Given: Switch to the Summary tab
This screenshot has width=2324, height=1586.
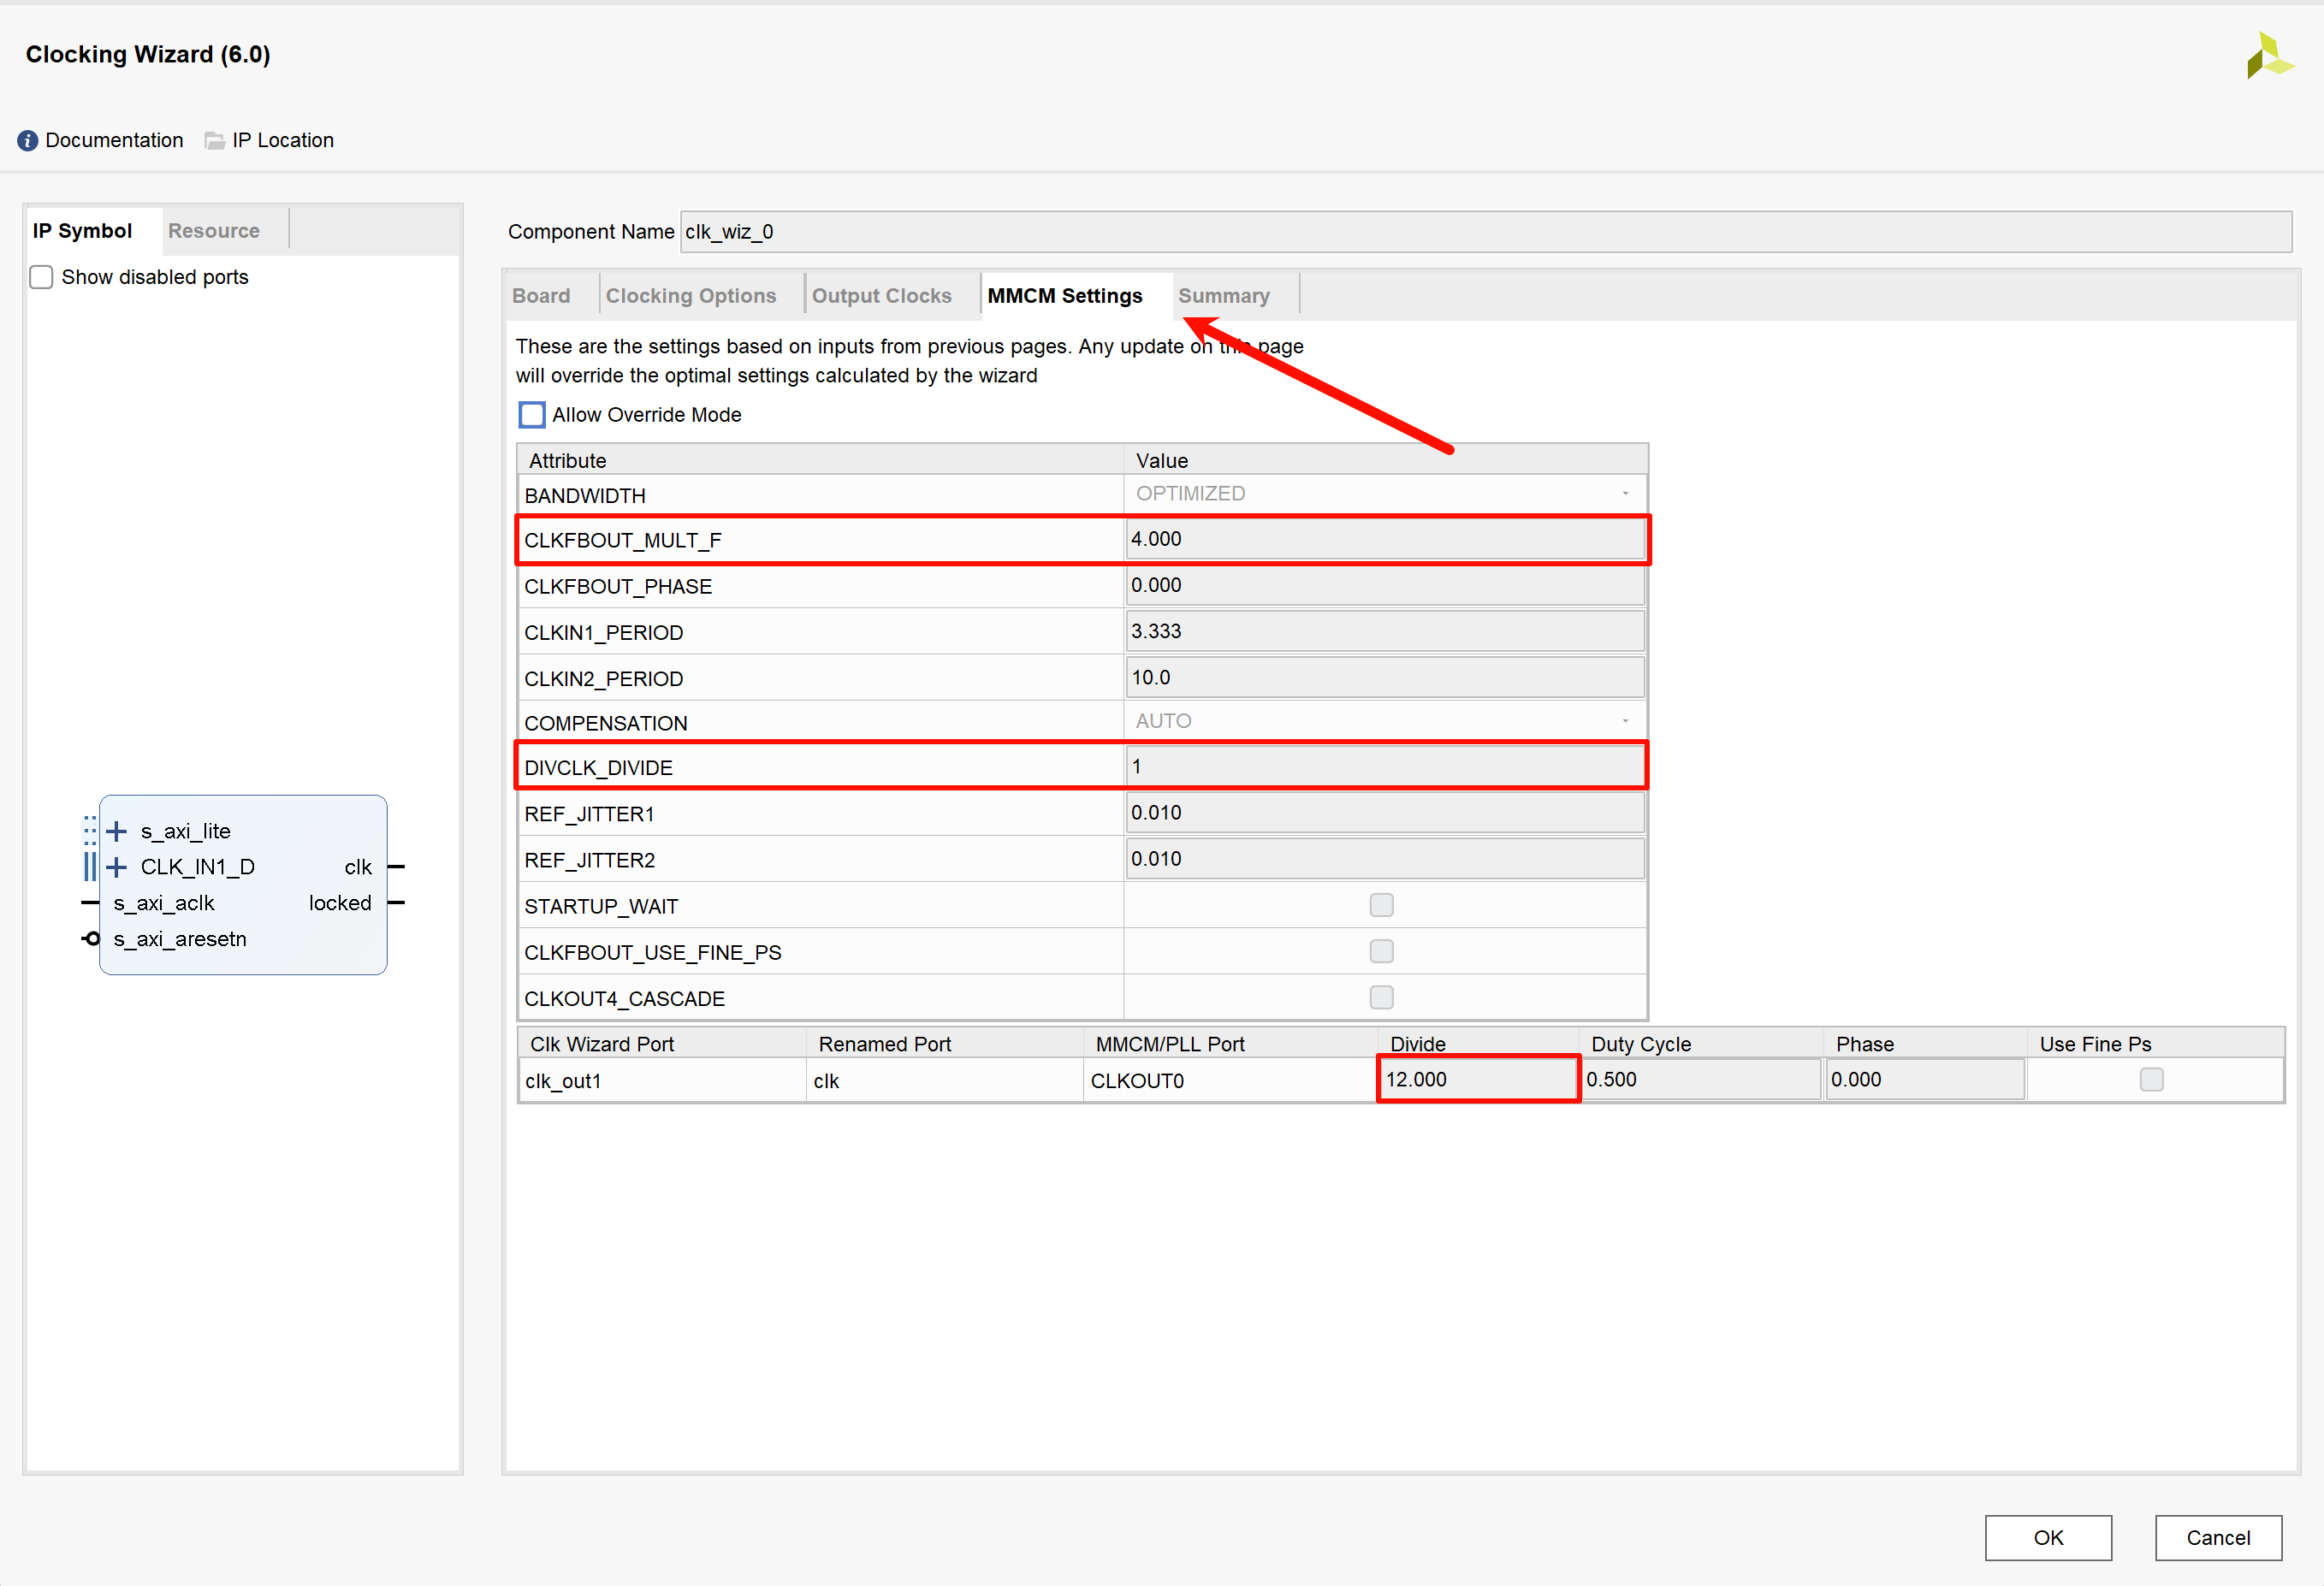Looking at the screenshot, I should [x=1224, y=296].
